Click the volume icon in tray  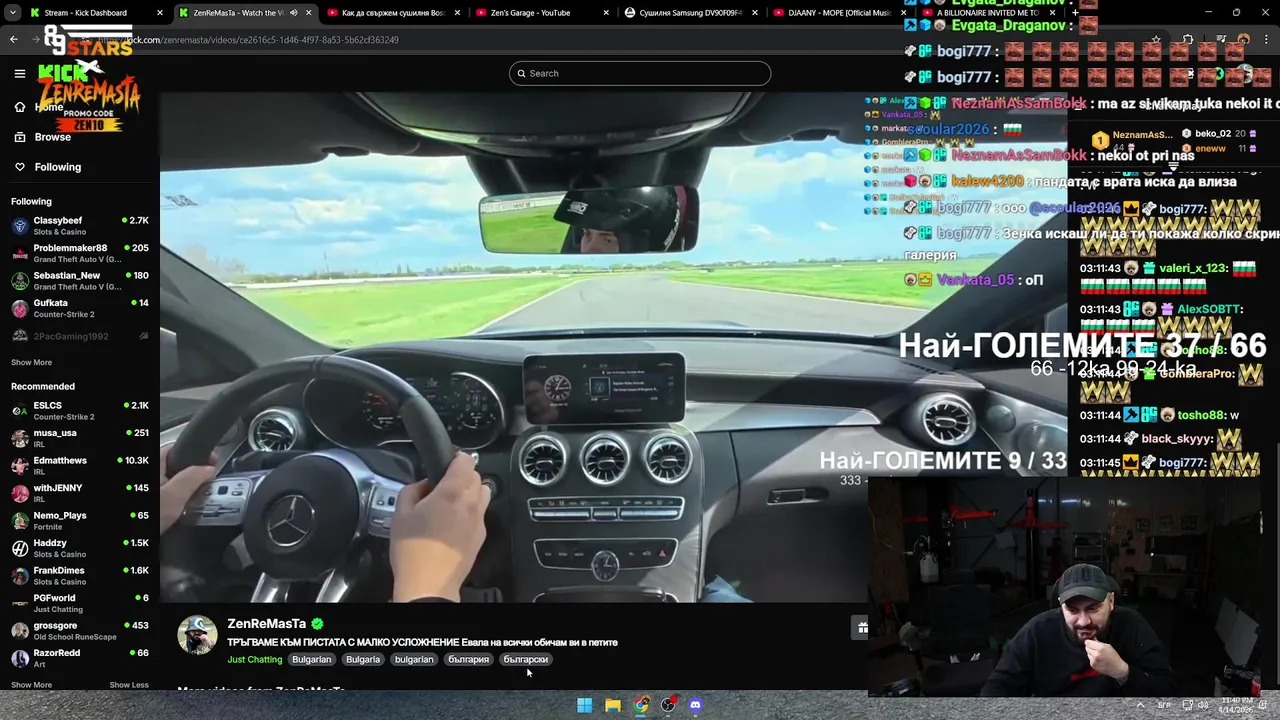(x=1204, y=705)
